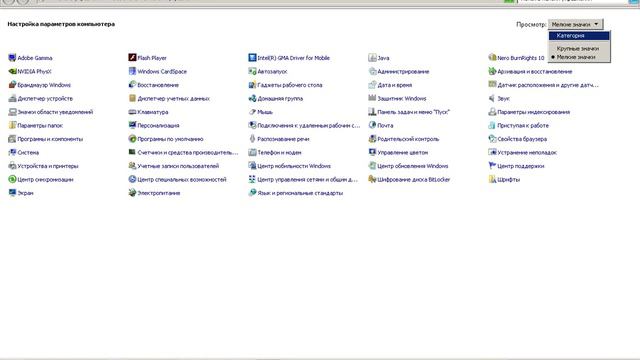Click Параметры индексирования link
This screenshot has height=360, width=640.
point(533,112)
